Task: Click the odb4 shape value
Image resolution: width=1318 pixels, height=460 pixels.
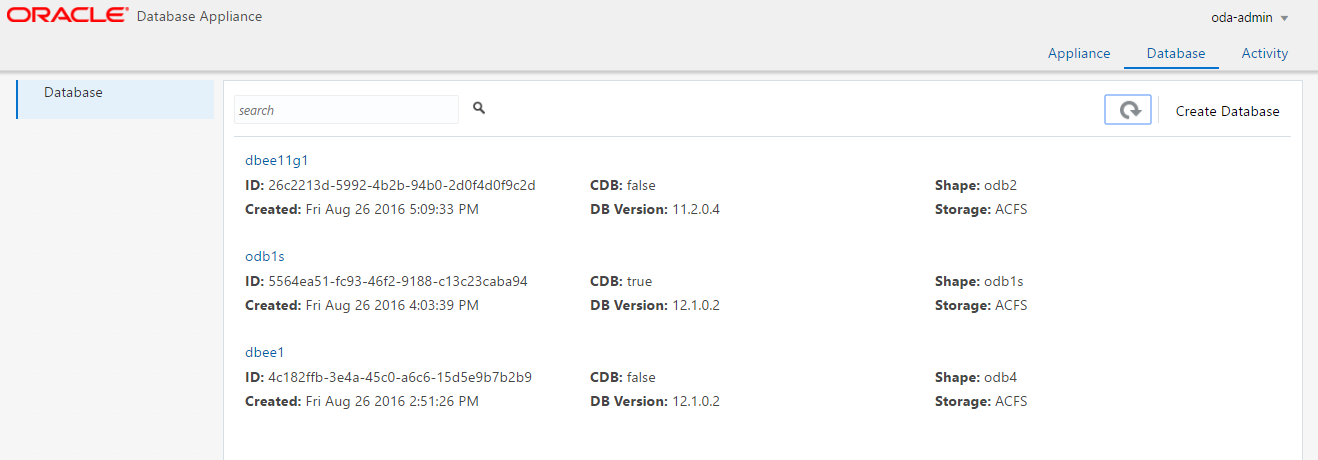Action: (x=1002, y=377)
